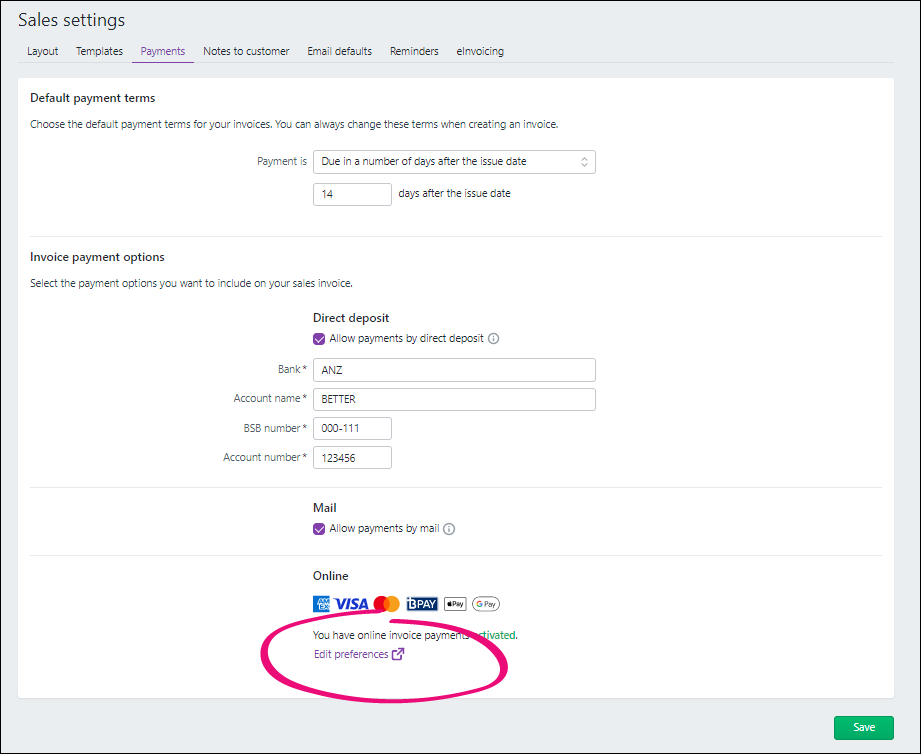Open the Templates tab
Image resolution: width=921 pixels, height=754 pixels.
coord(99,51)
